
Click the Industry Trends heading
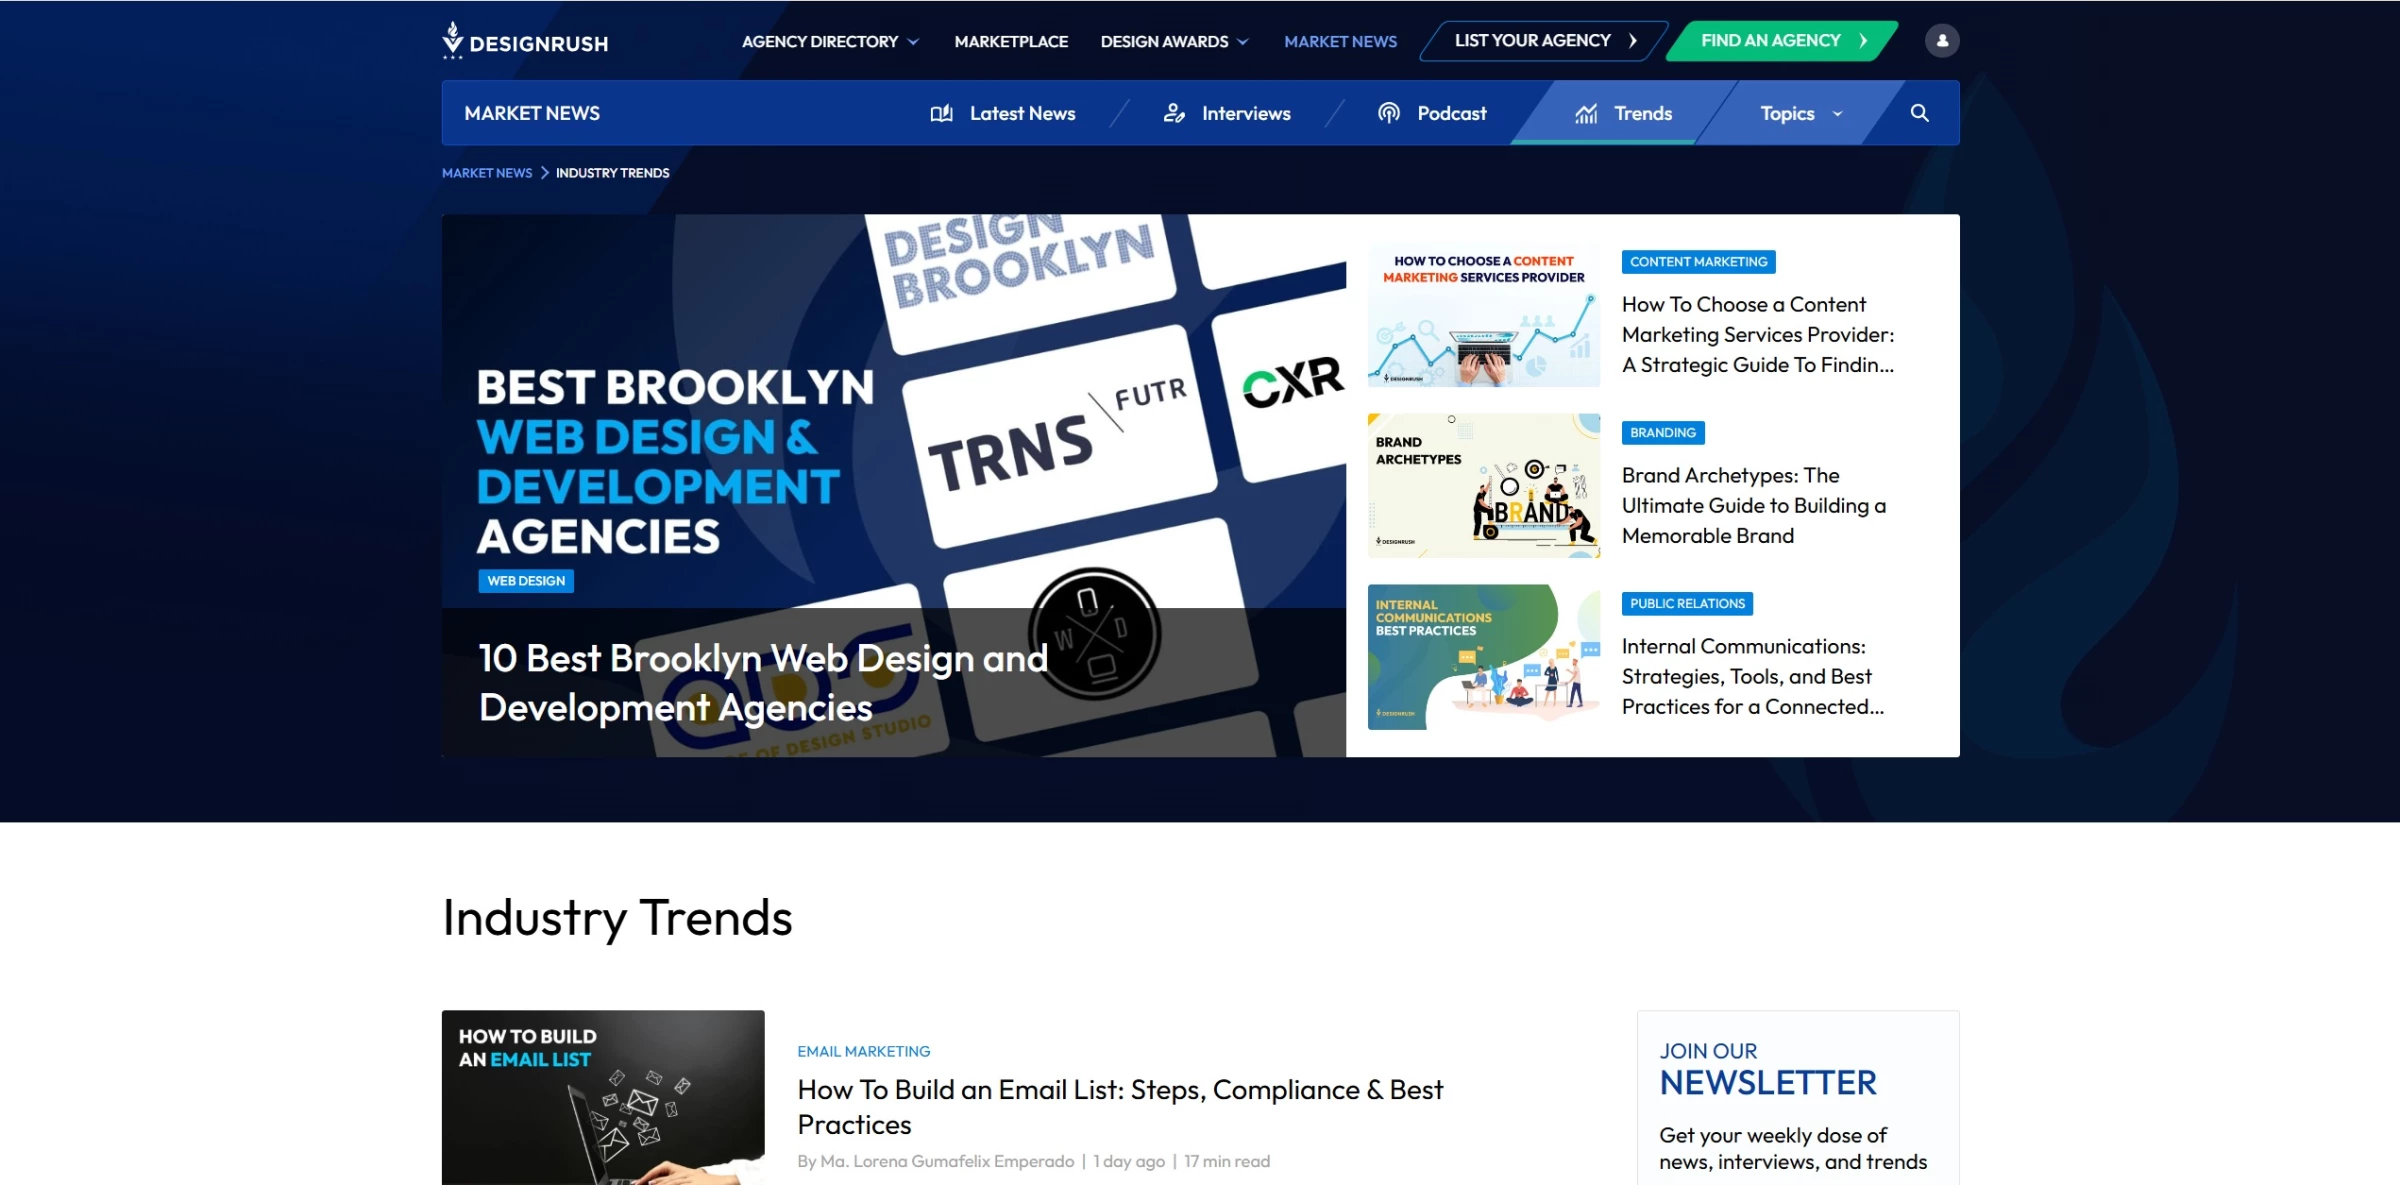click(617, 918)
